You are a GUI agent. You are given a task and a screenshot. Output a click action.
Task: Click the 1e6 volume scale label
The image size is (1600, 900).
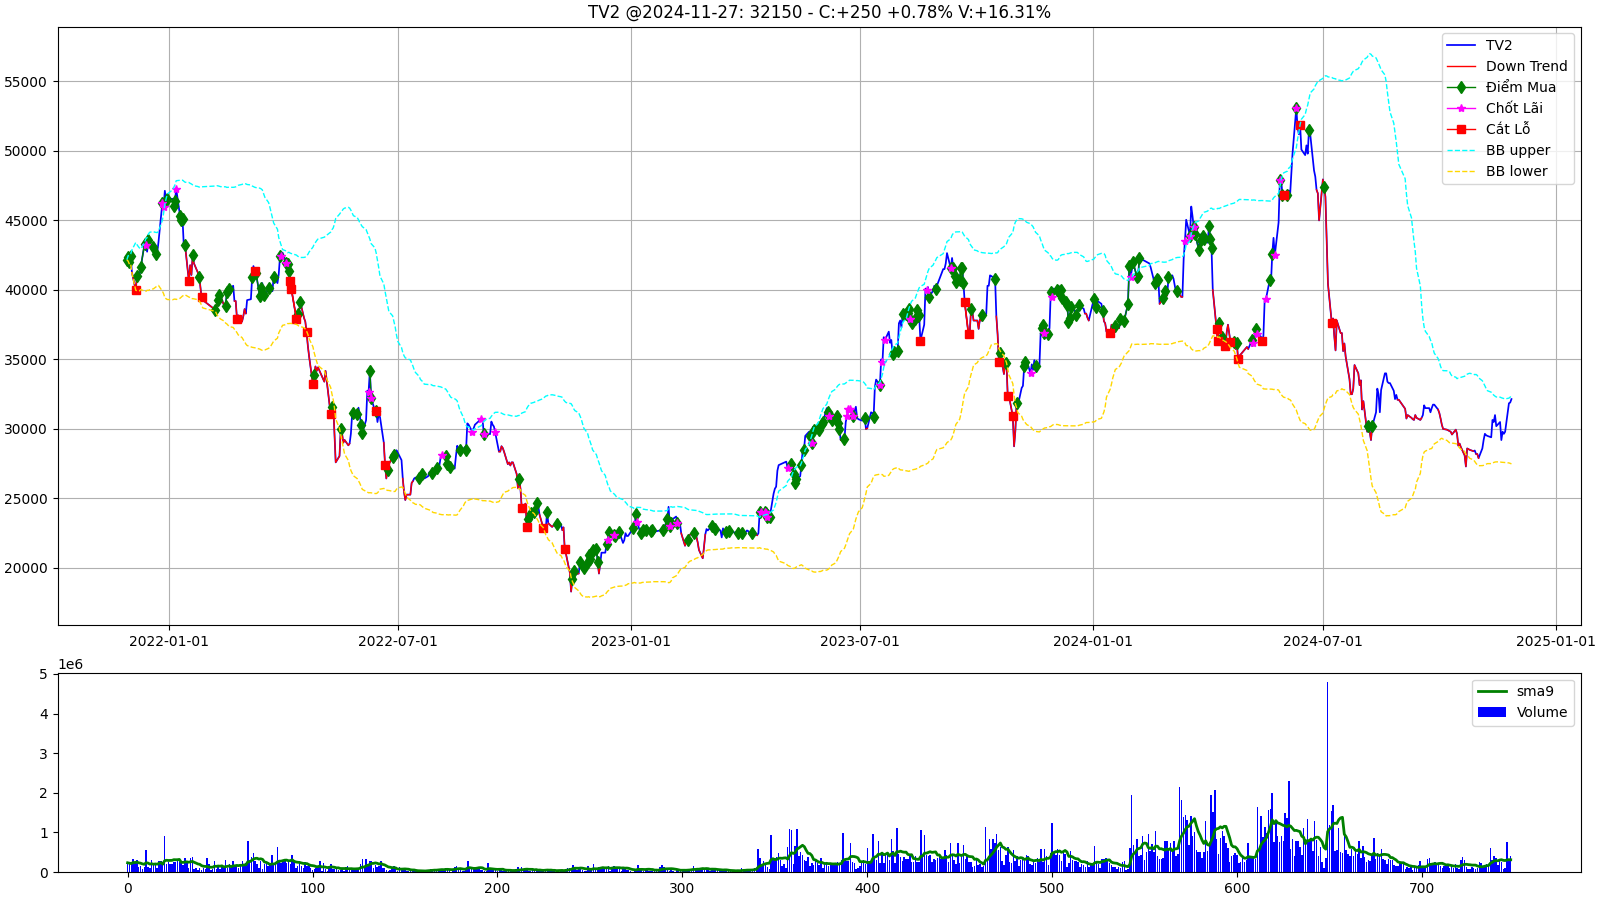tap(71, 664)
